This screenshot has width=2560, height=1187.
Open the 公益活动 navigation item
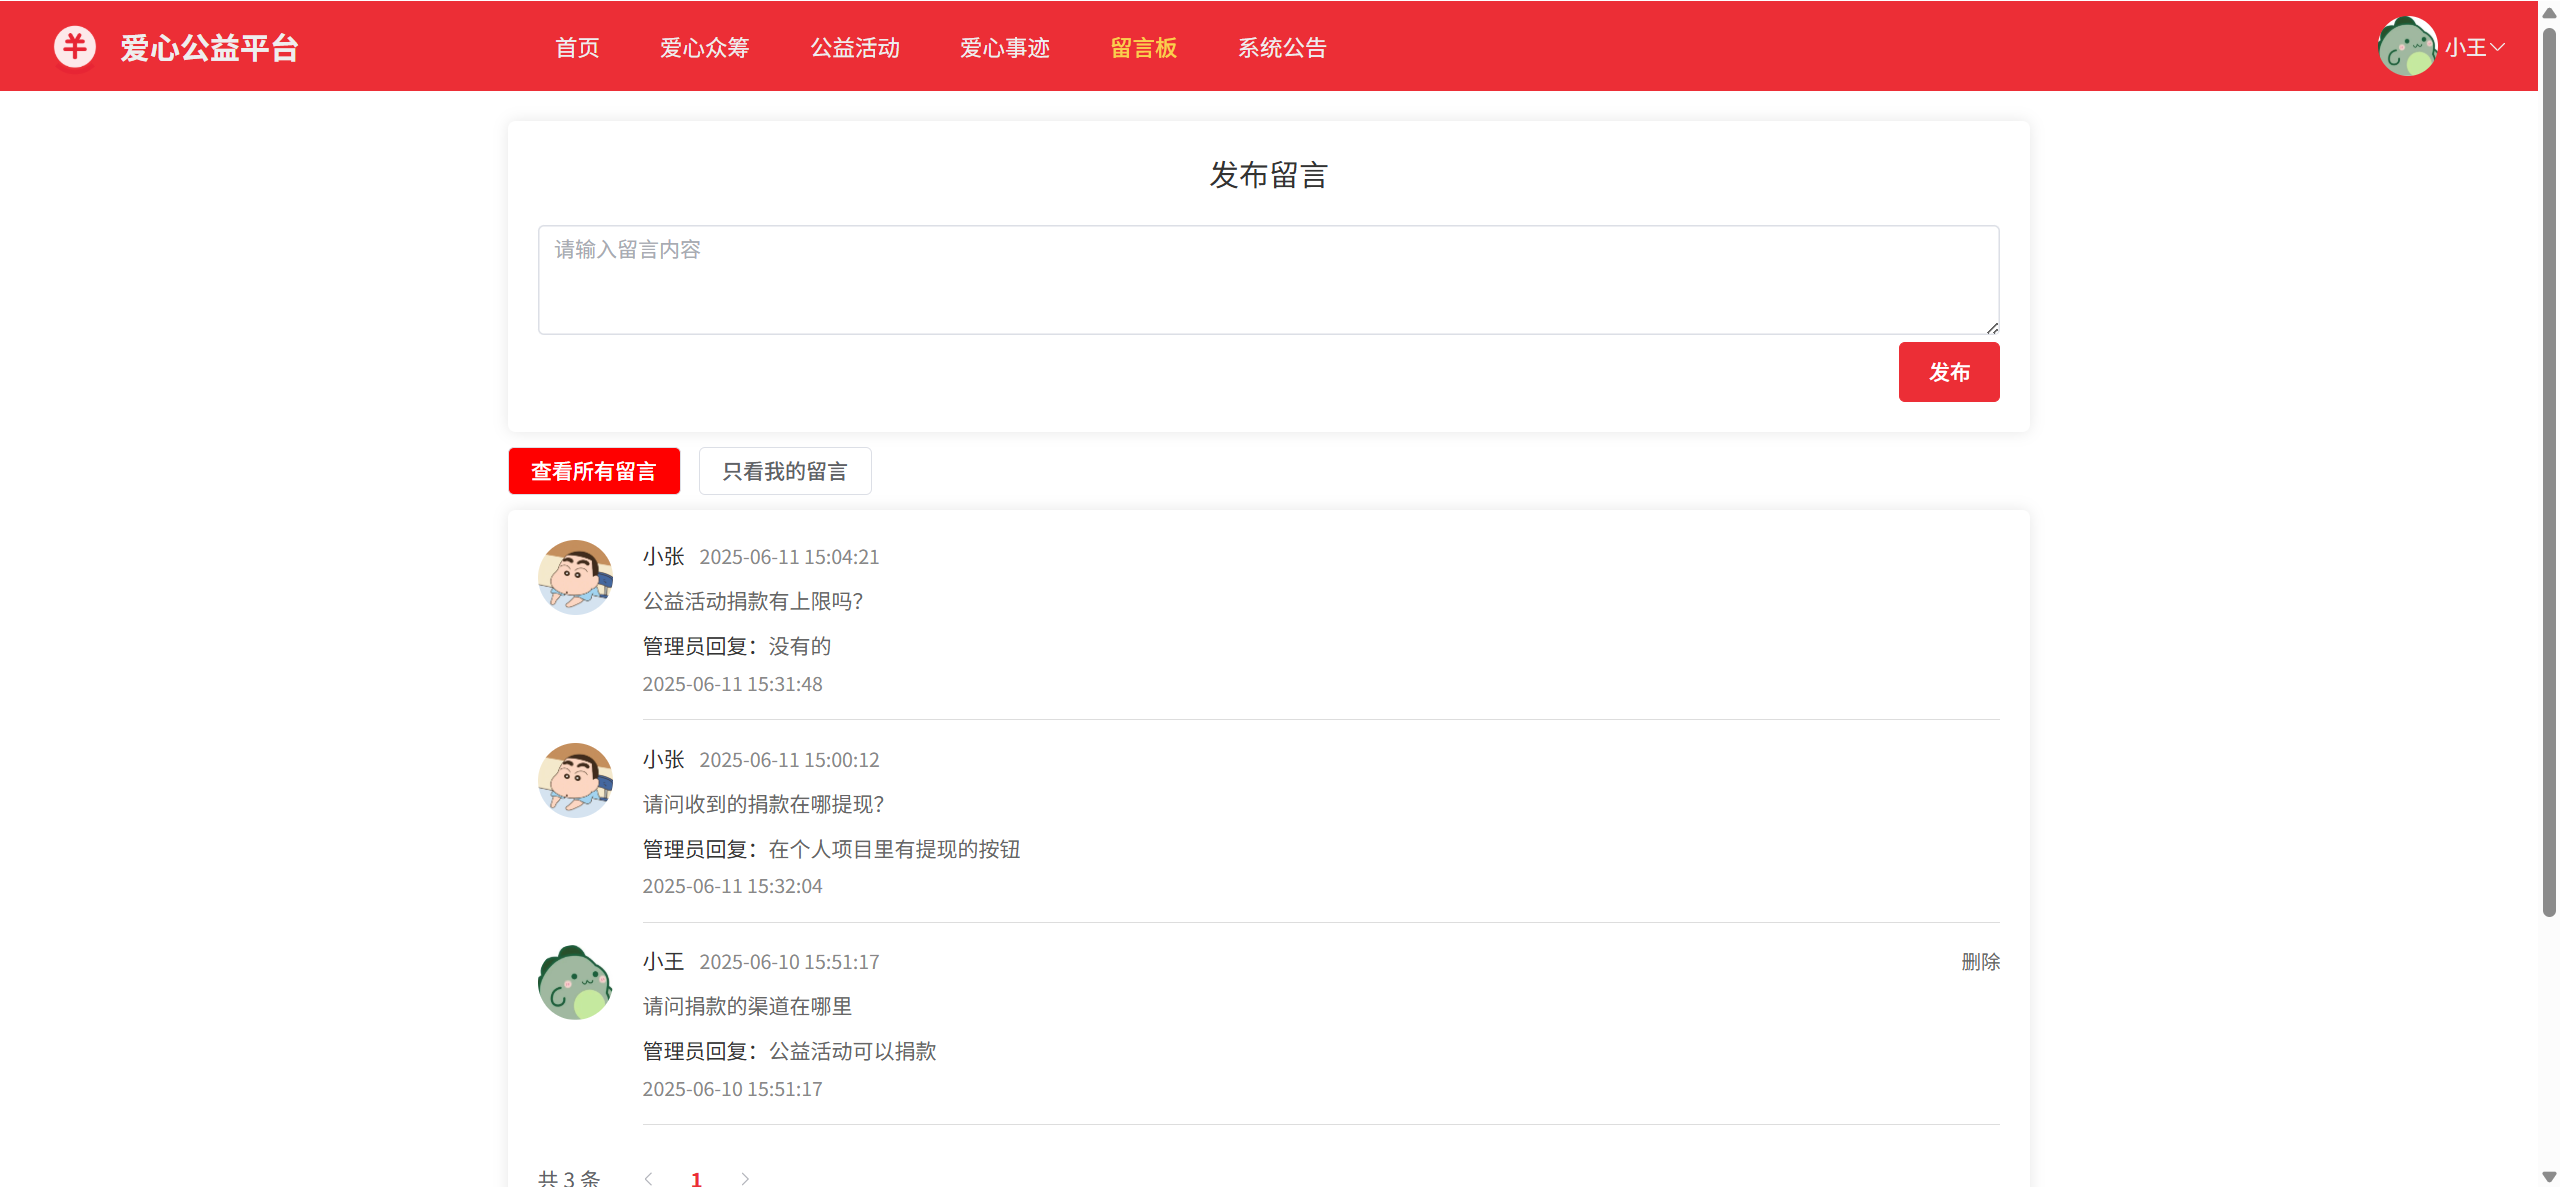click(855, 48)
